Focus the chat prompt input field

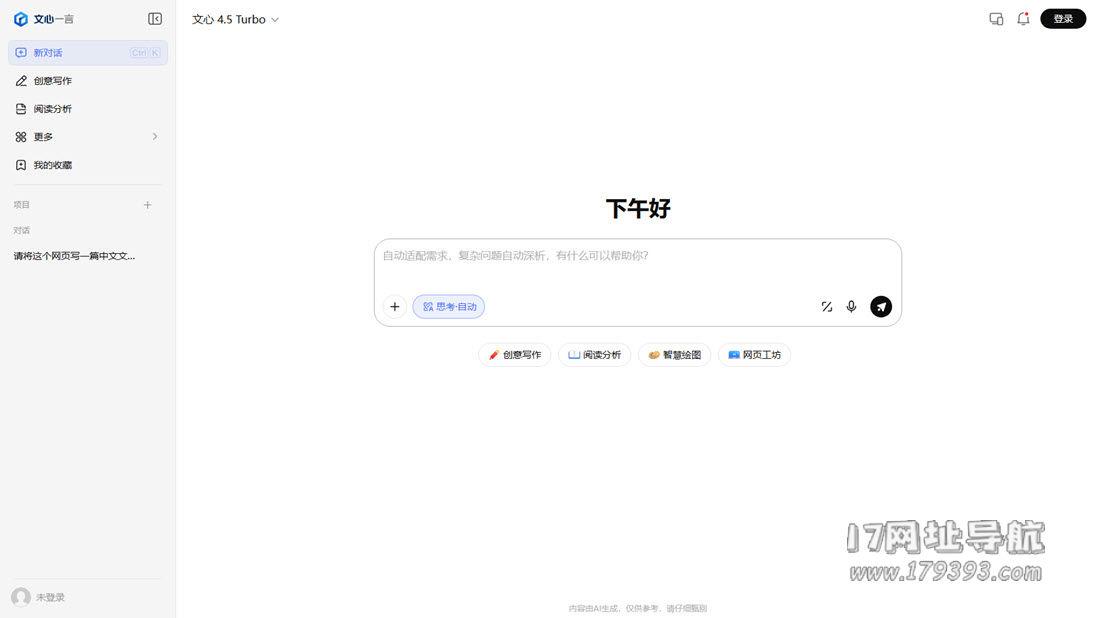637,264
